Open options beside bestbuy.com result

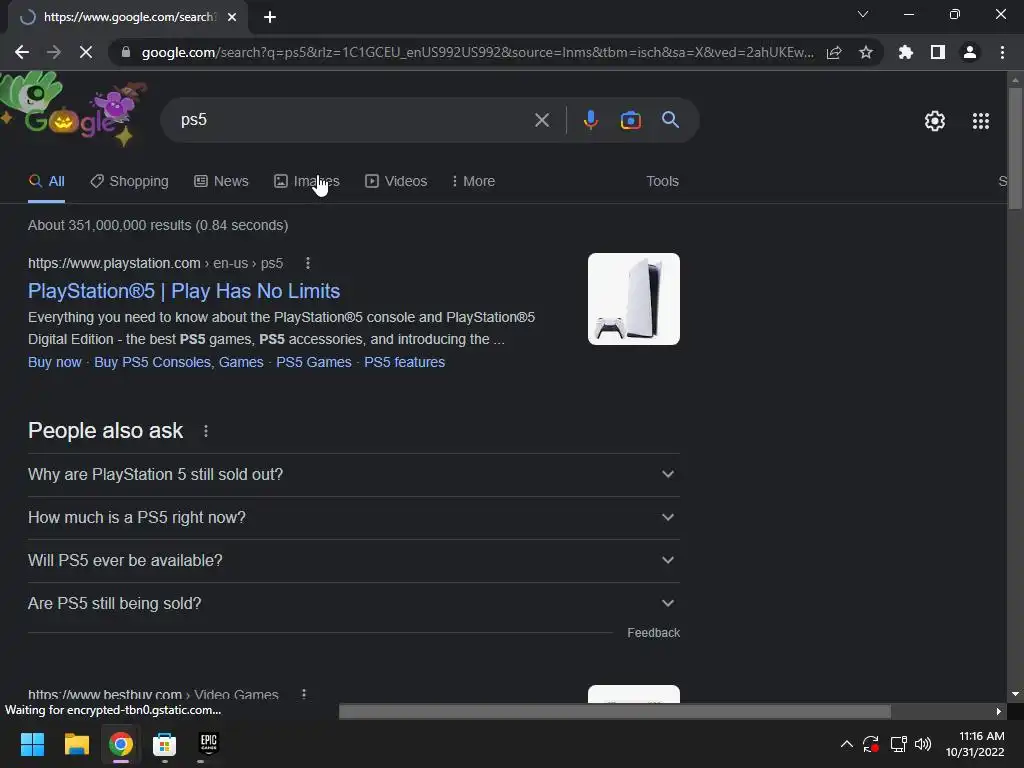tap(304, 695)
